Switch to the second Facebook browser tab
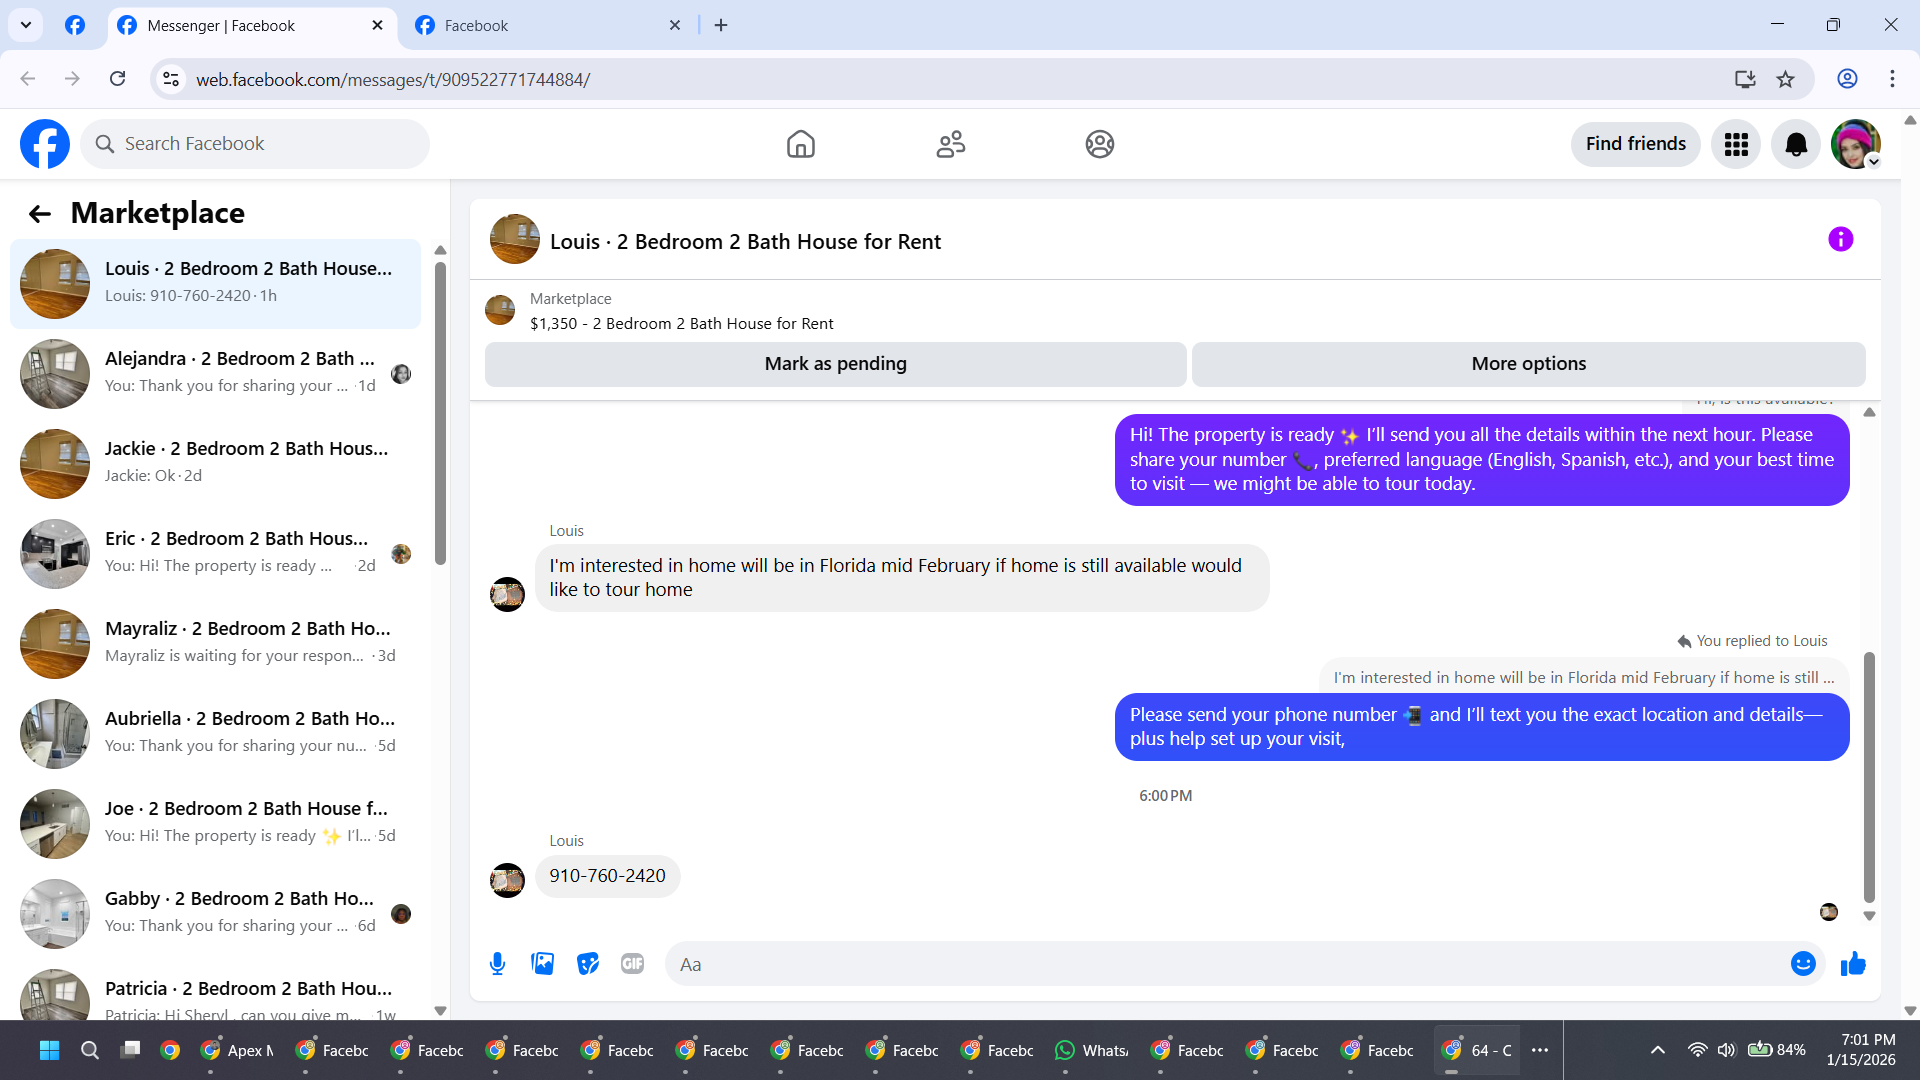This screenshot has width=1920, height=1080. [x=546, y=26]
